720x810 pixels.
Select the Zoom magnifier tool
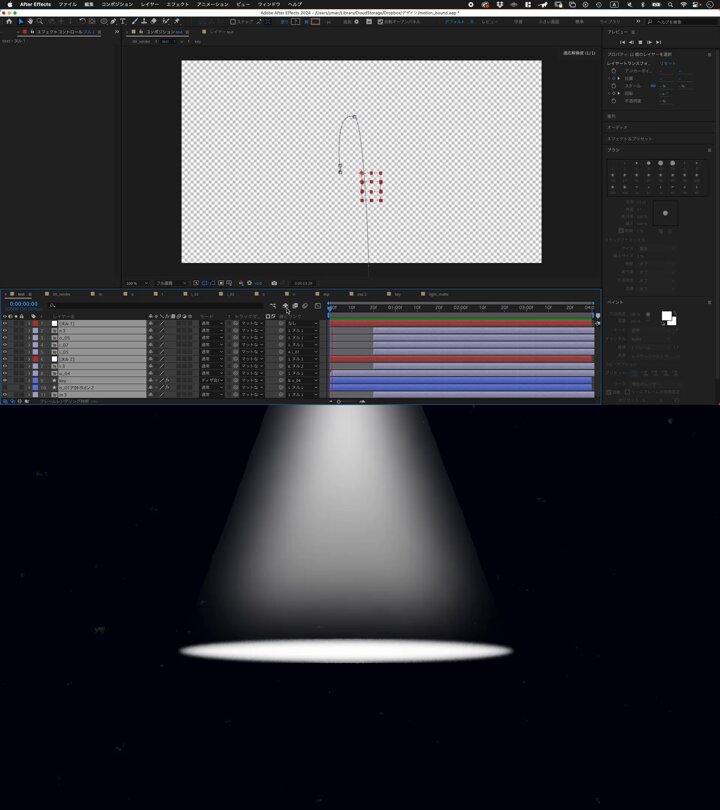pos(40,21)
